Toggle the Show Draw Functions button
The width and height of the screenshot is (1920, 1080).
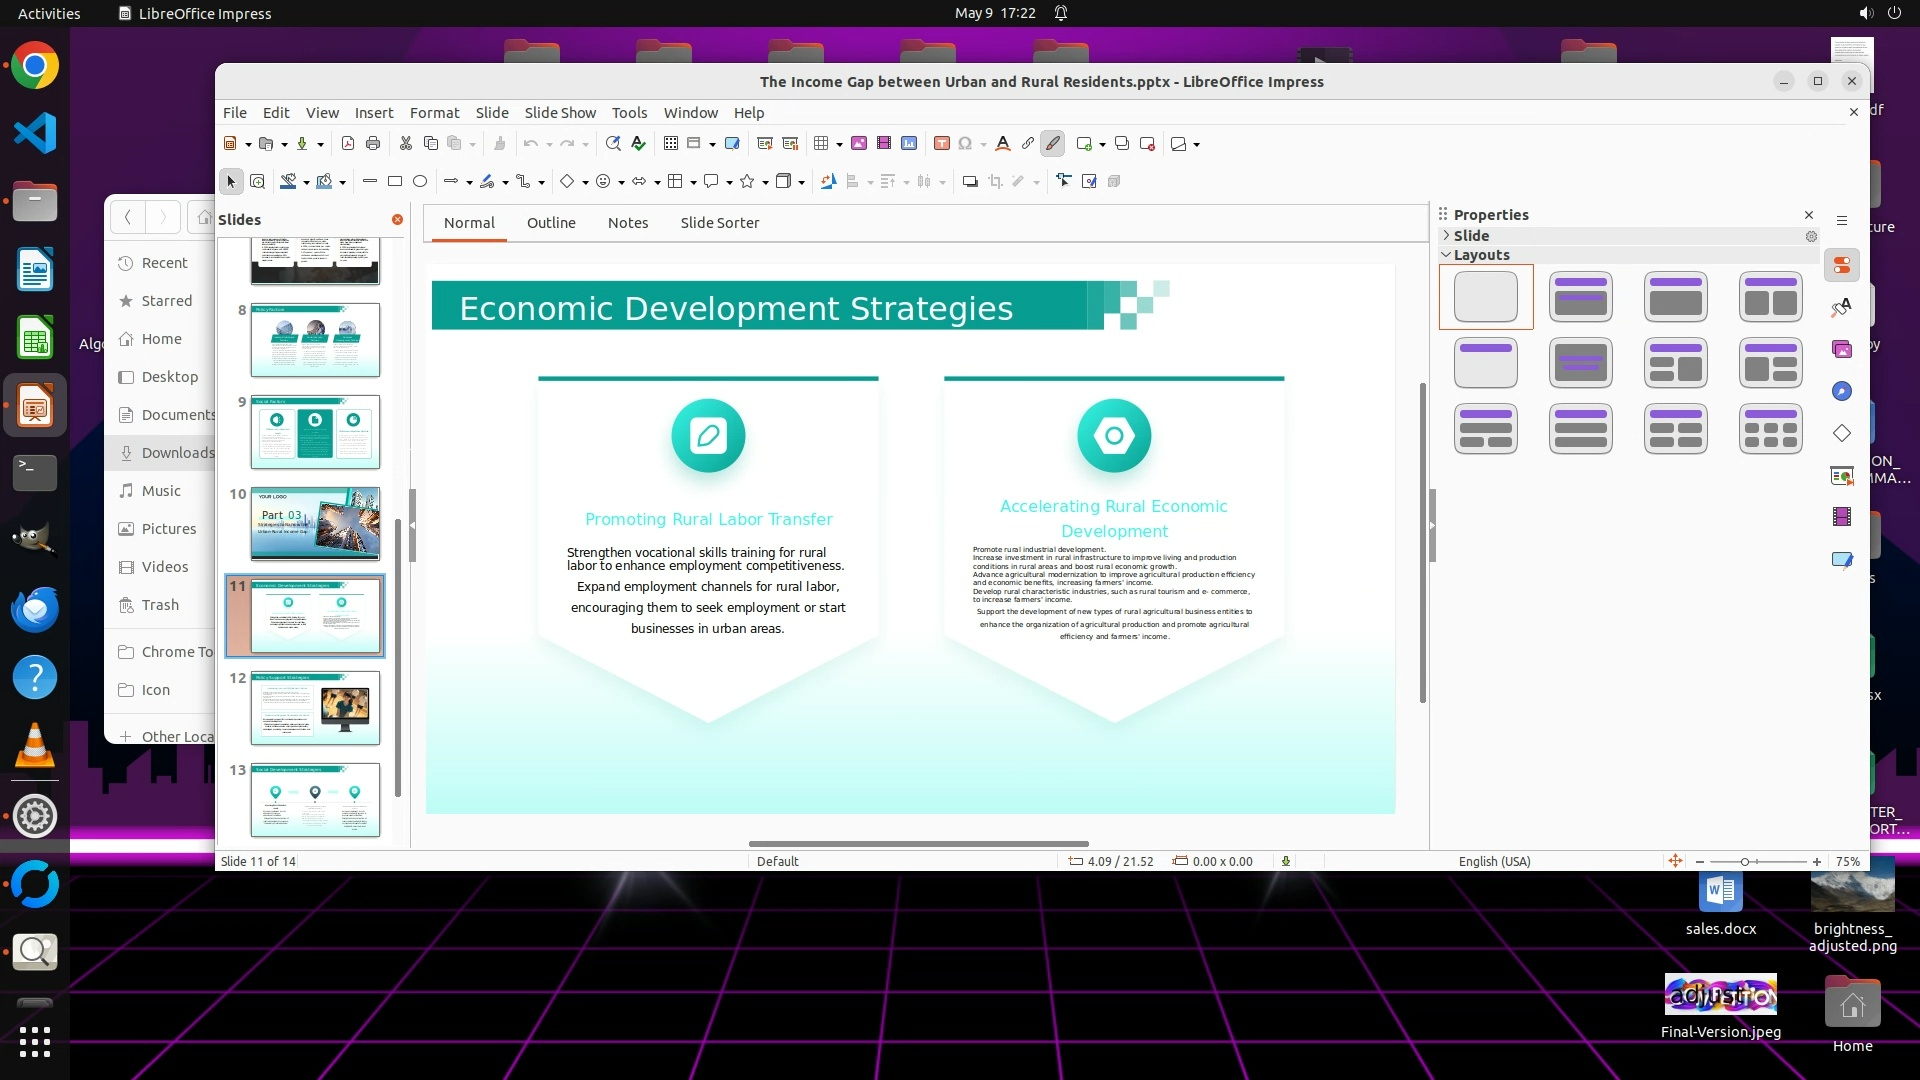coord(1052,144)
